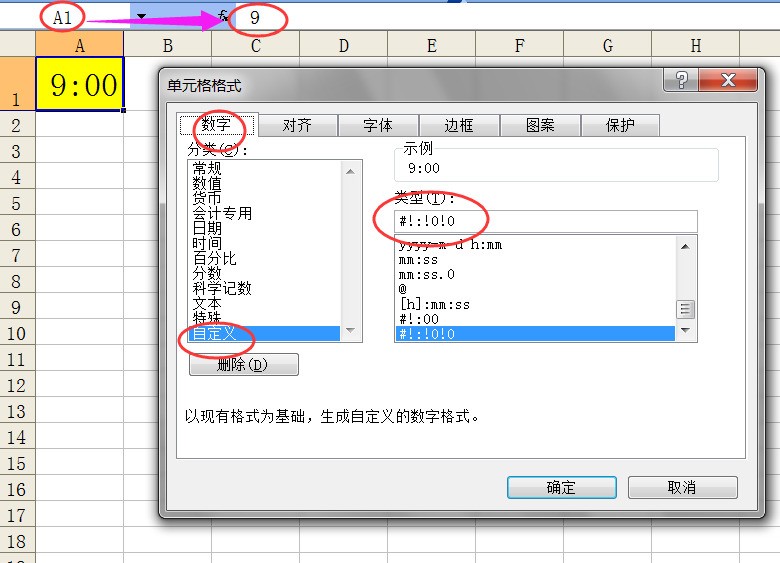The image size is (780, 563).
Task: Select row 14 header
Action: pos(17,437)
